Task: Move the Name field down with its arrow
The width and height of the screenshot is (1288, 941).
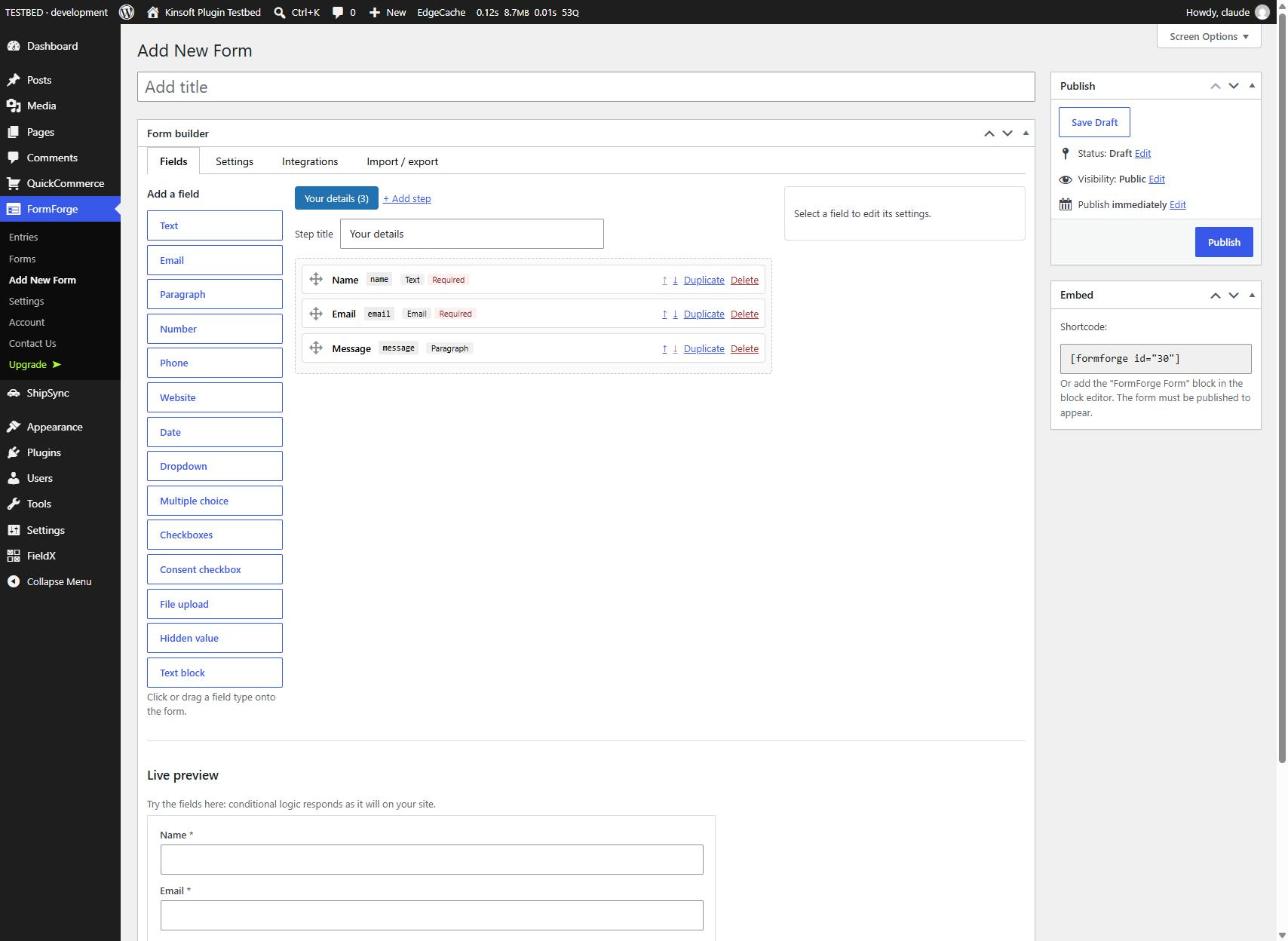Action: (675, 280)
